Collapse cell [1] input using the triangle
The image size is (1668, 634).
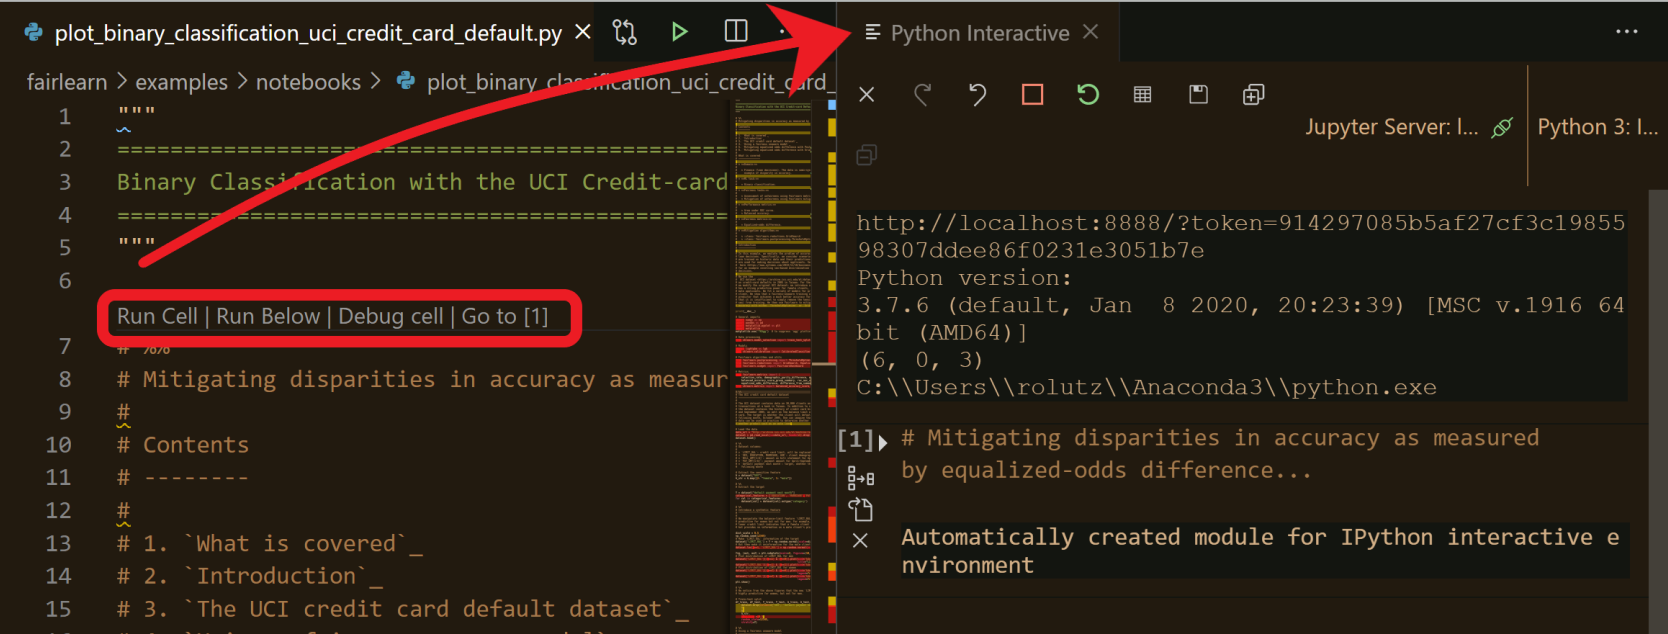tap(883, 443)
